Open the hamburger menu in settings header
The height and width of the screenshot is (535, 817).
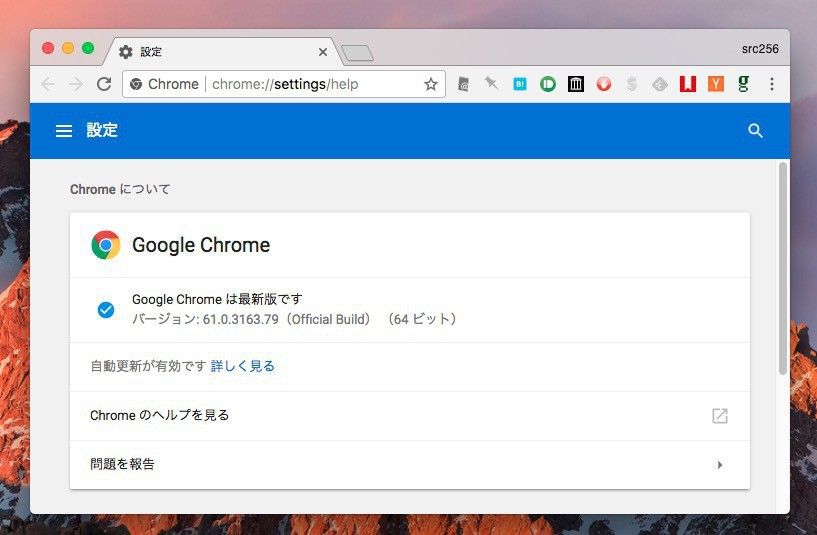click(x=64, y=131)
